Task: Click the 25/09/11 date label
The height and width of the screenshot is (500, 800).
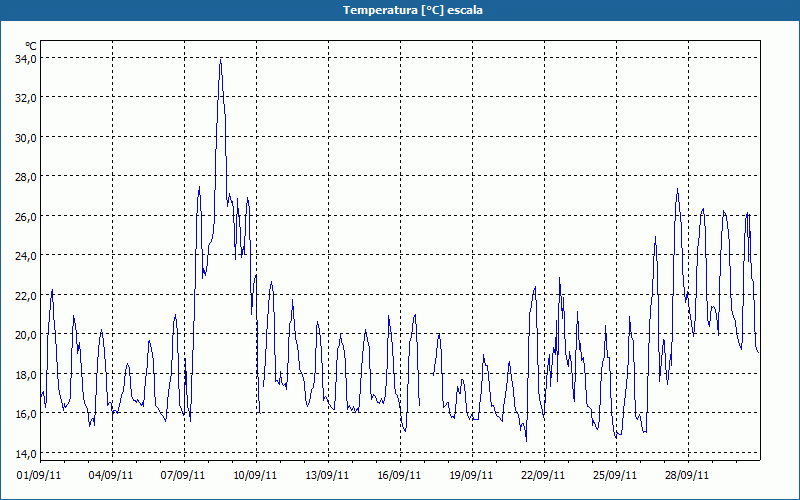Action: tap(615, 475)
